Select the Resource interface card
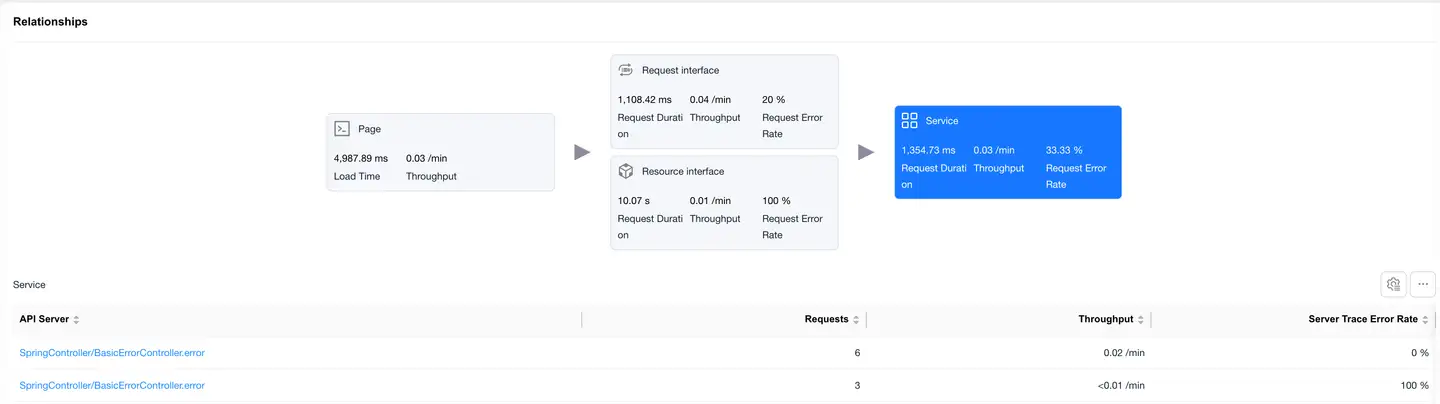 724,202
